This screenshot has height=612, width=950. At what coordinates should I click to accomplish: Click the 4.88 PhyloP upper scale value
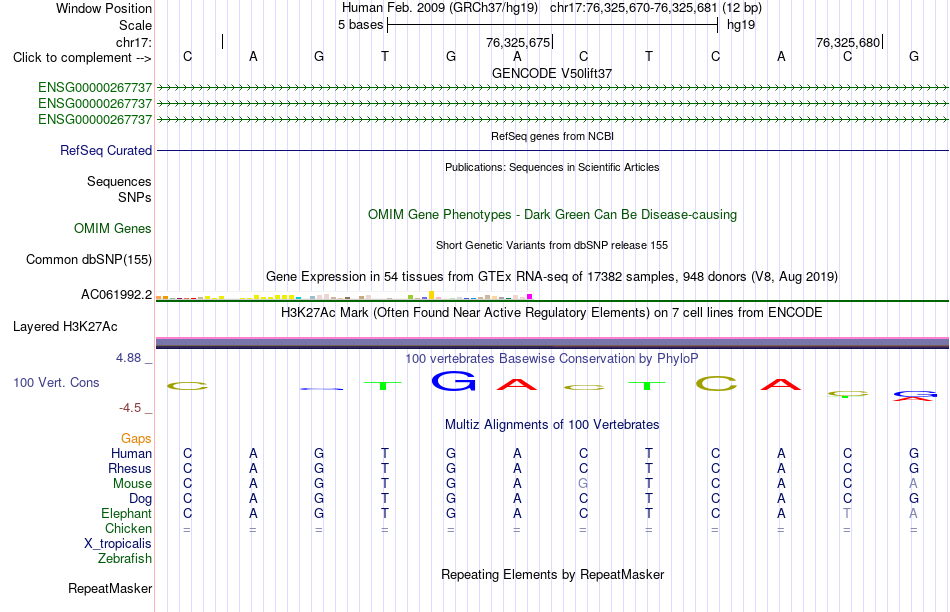pyautogui.click(x=128, y=358)
